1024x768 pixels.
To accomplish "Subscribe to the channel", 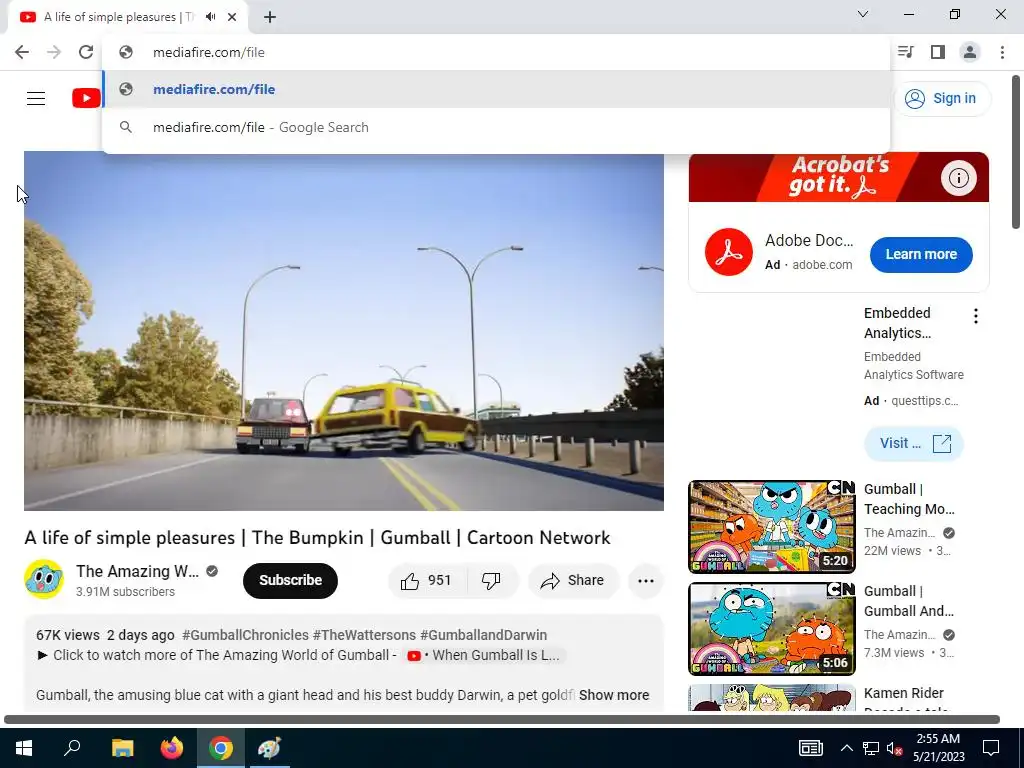I will pyautogui.click(x=290, y=581).
